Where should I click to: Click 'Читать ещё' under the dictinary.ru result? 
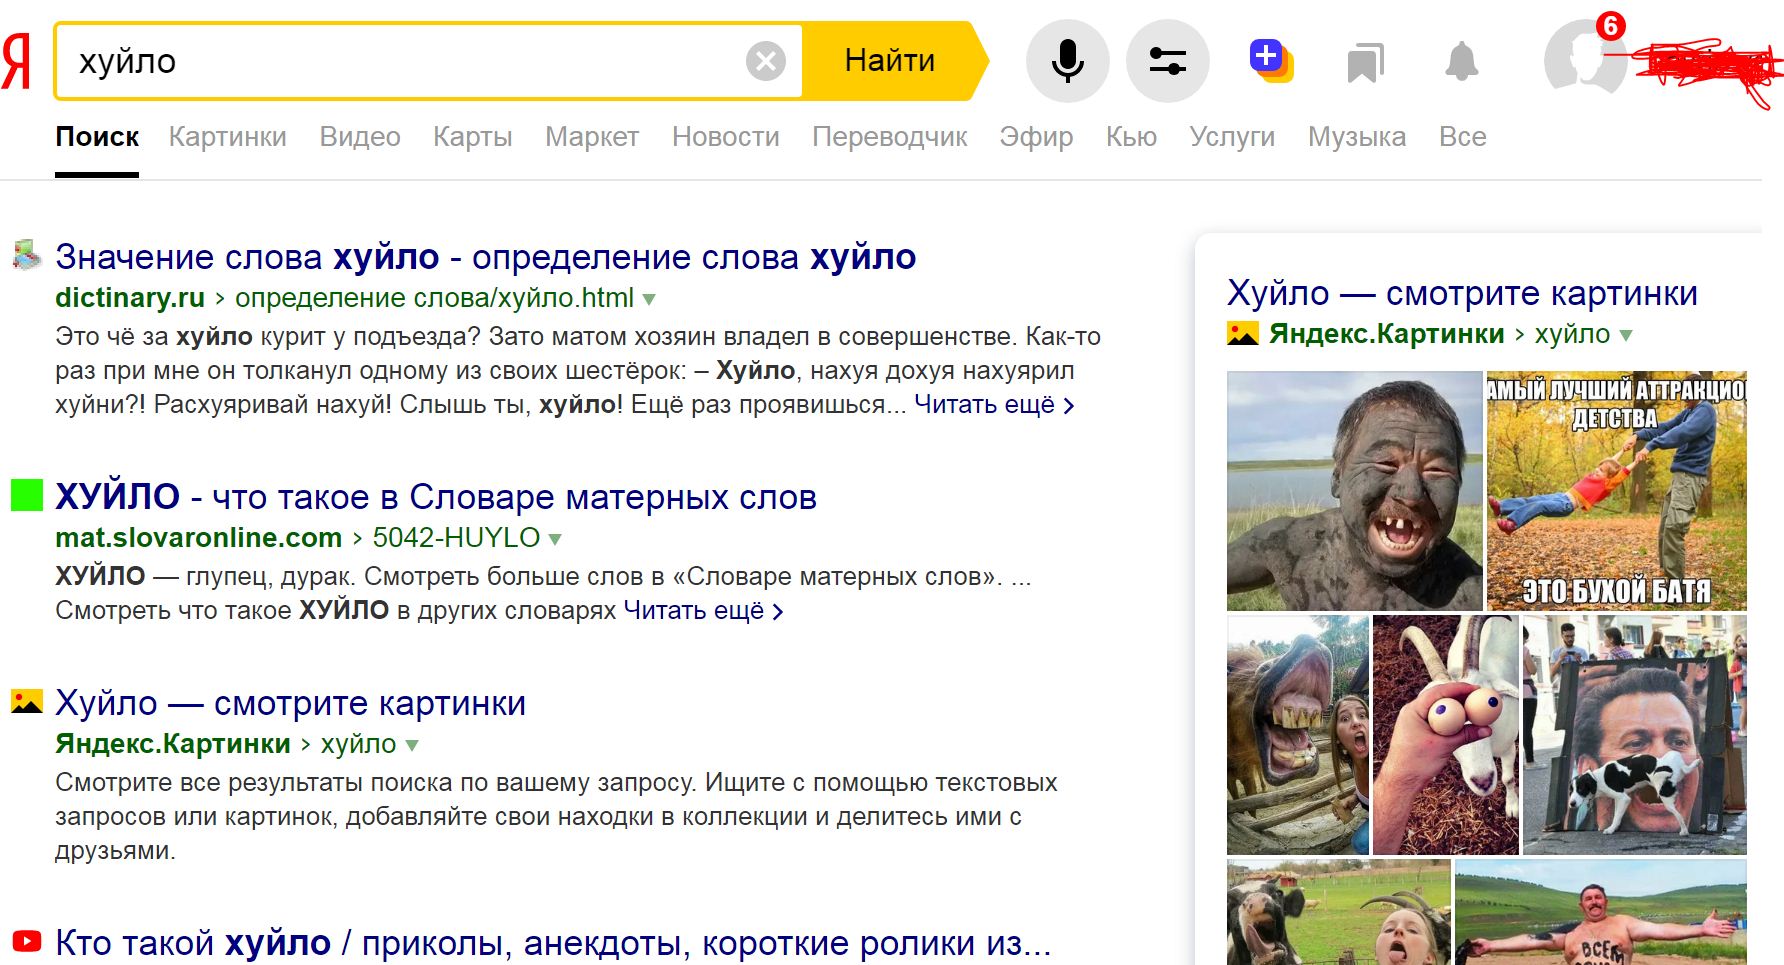[x=994, y=405]
